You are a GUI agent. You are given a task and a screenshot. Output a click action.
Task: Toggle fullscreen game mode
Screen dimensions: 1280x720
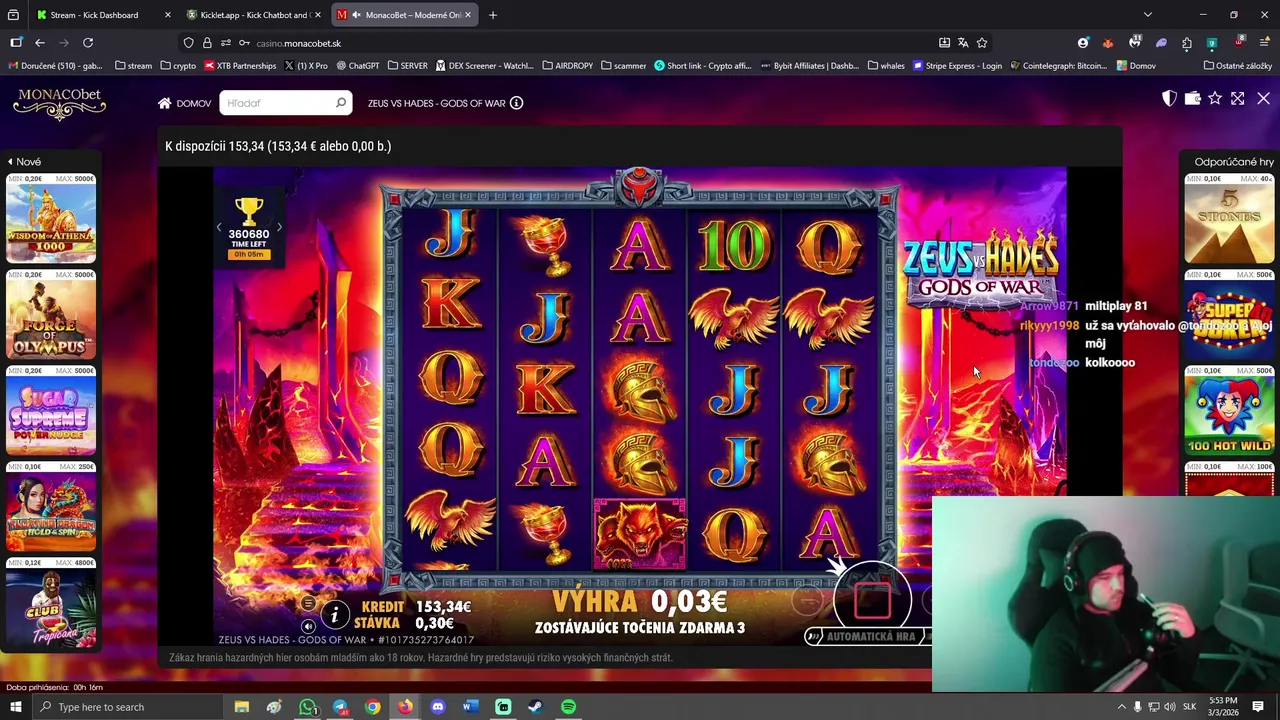click(1238, 98)
